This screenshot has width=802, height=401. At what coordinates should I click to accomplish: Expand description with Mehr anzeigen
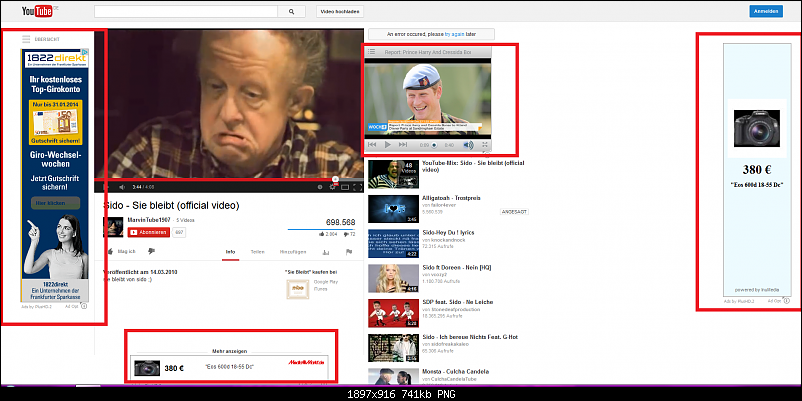tap(230, 351)
